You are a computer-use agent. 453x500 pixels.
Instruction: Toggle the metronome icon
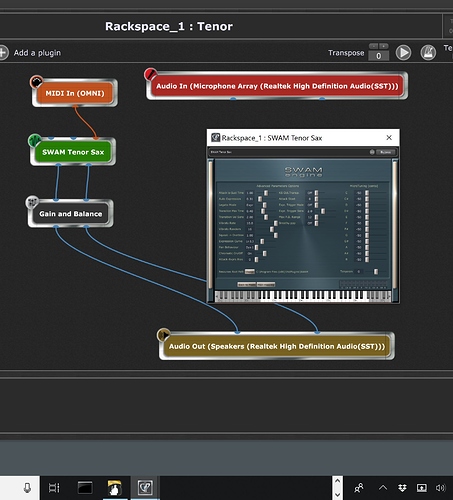click(428, 53)
